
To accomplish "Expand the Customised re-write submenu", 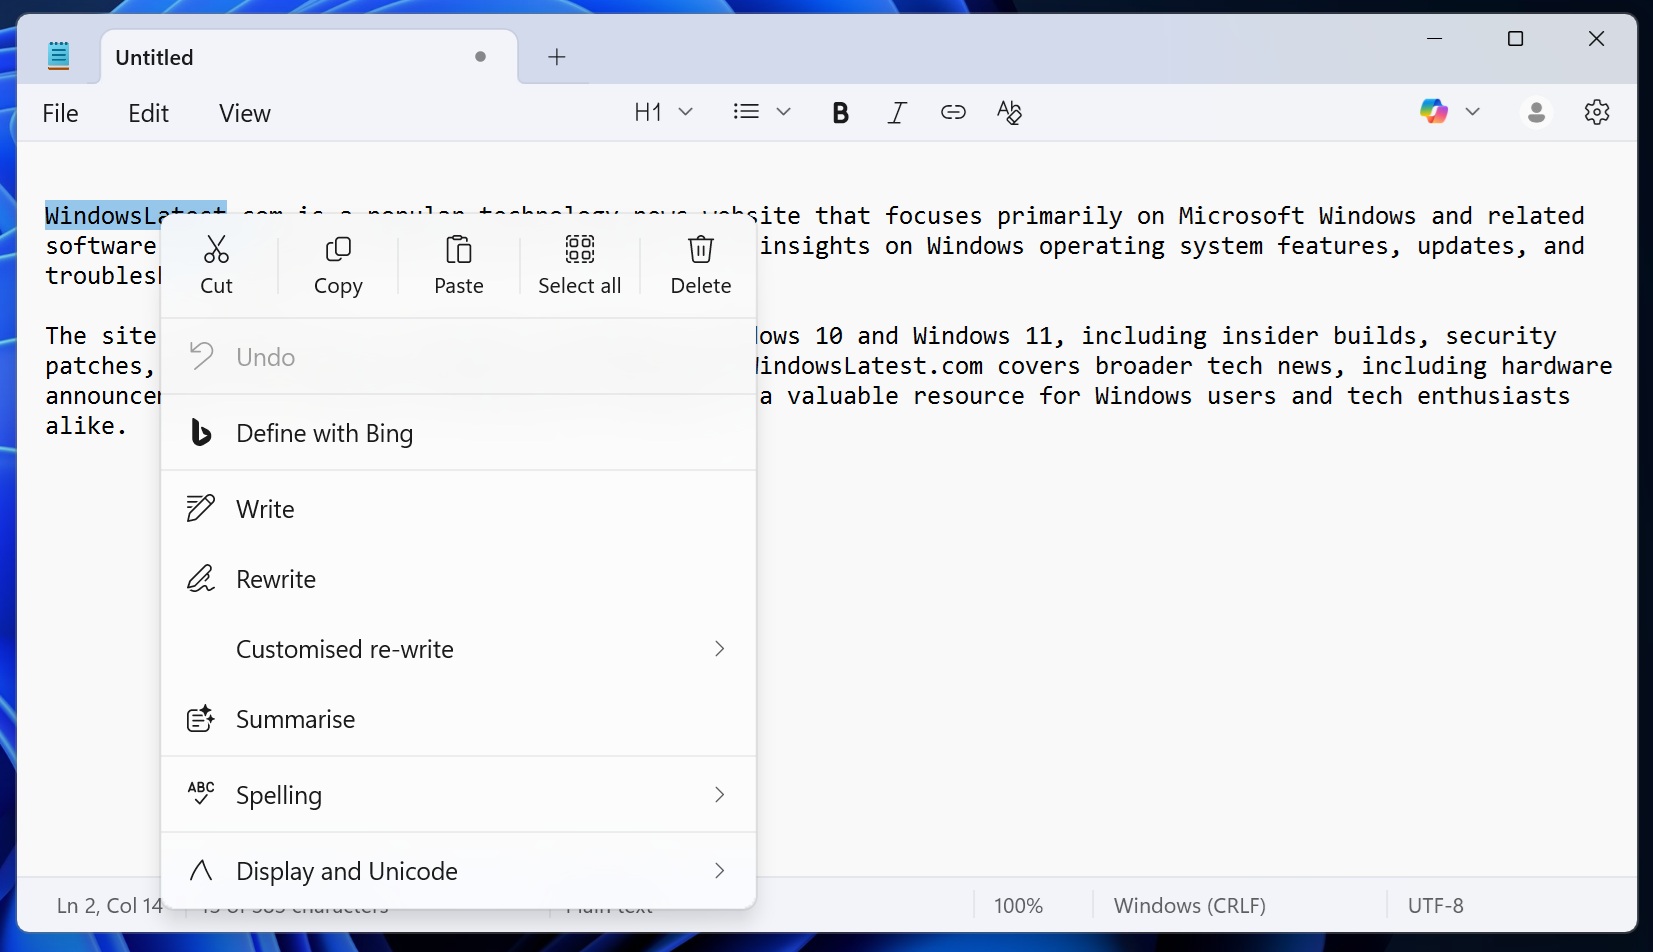I will click(x=719, y=649).
